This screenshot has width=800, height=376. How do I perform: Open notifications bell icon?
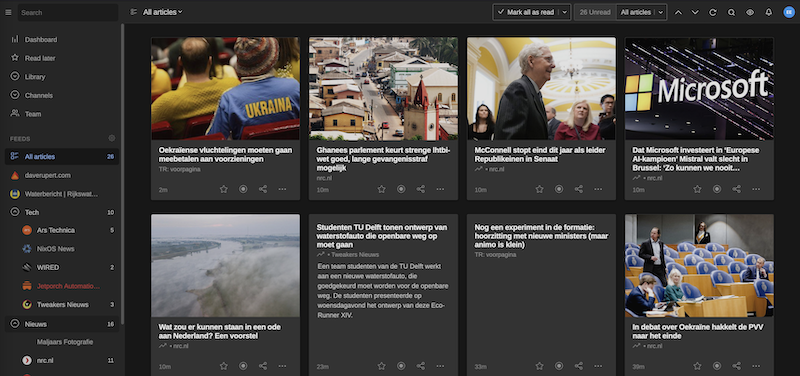[768, 12]
